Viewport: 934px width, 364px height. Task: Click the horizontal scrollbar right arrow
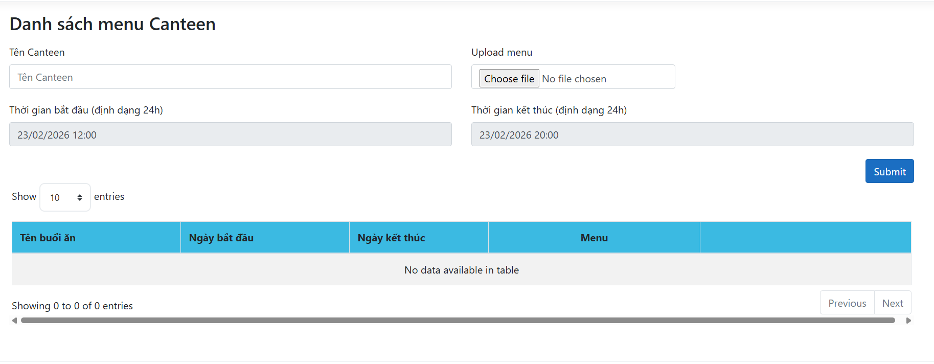pos(908,321)
